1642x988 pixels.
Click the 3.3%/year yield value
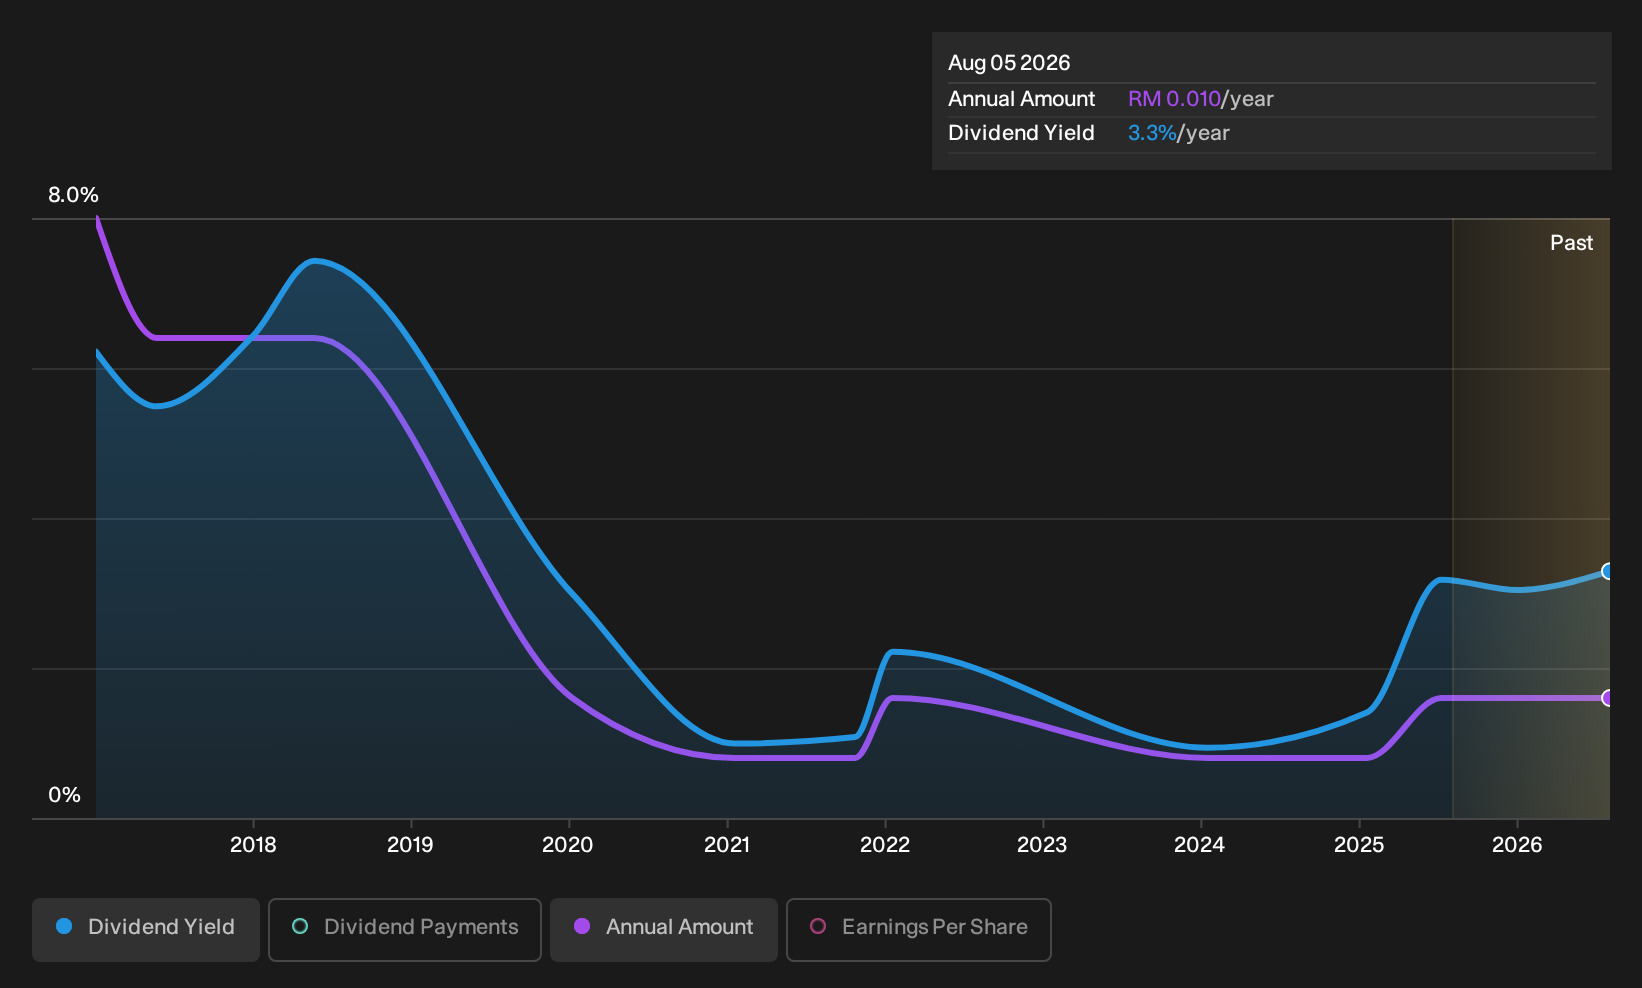pos(1178,133)
